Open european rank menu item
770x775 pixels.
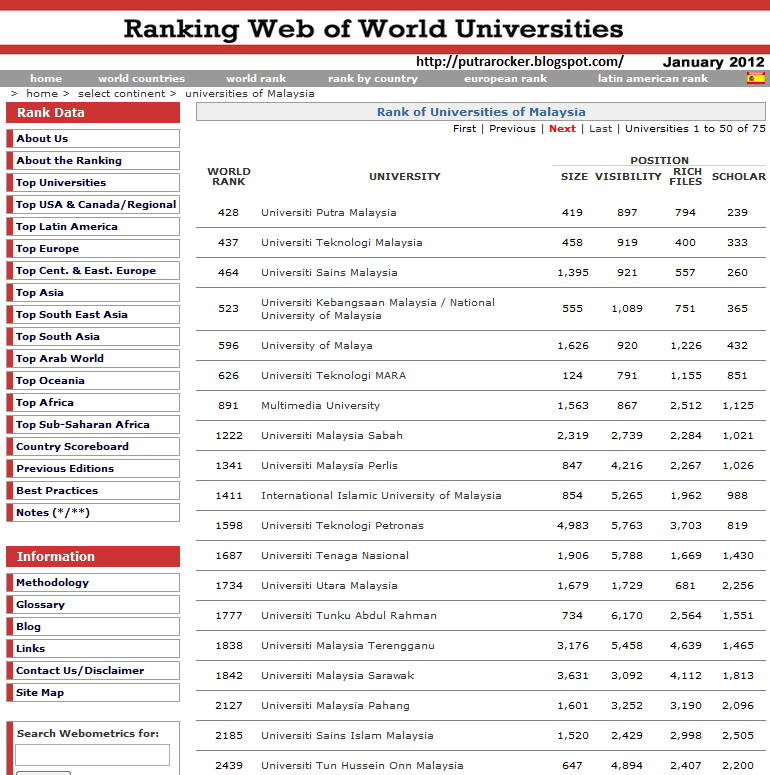coord(505,79)
